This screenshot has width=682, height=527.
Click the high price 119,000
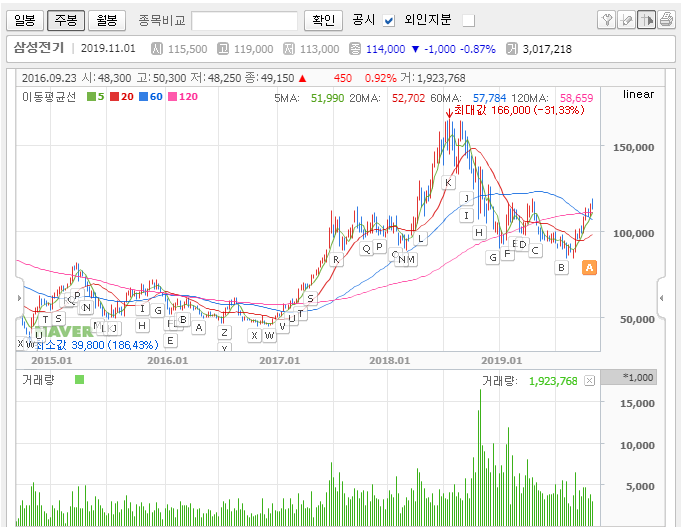coord(254,49)
